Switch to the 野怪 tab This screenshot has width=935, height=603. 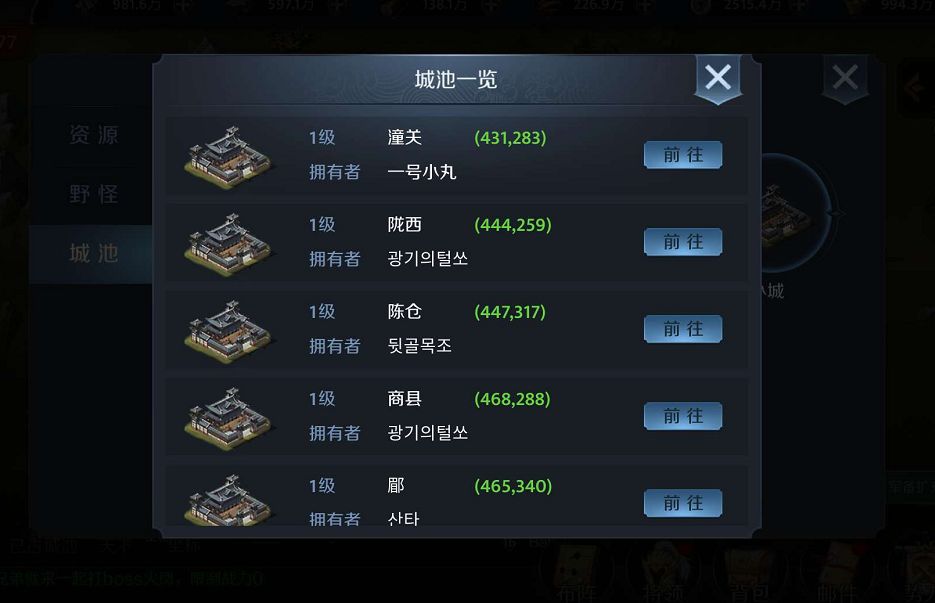pyautogui.click(x=94, y=194)
